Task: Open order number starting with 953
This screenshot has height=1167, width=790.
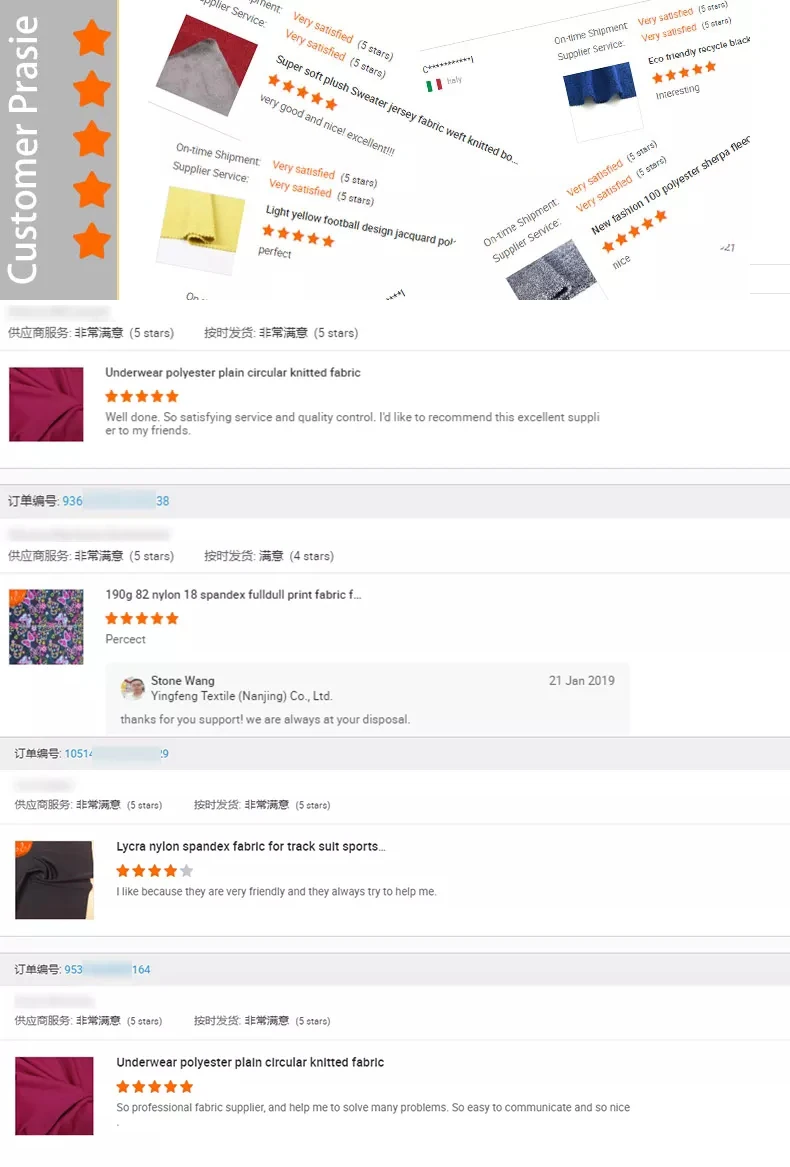Action: [107, 969]
